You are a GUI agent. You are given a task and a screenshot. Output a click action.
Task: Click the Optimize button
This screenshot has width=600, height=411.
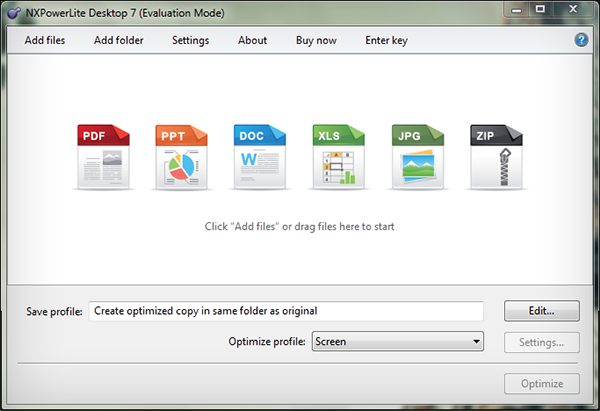(541, 383)
